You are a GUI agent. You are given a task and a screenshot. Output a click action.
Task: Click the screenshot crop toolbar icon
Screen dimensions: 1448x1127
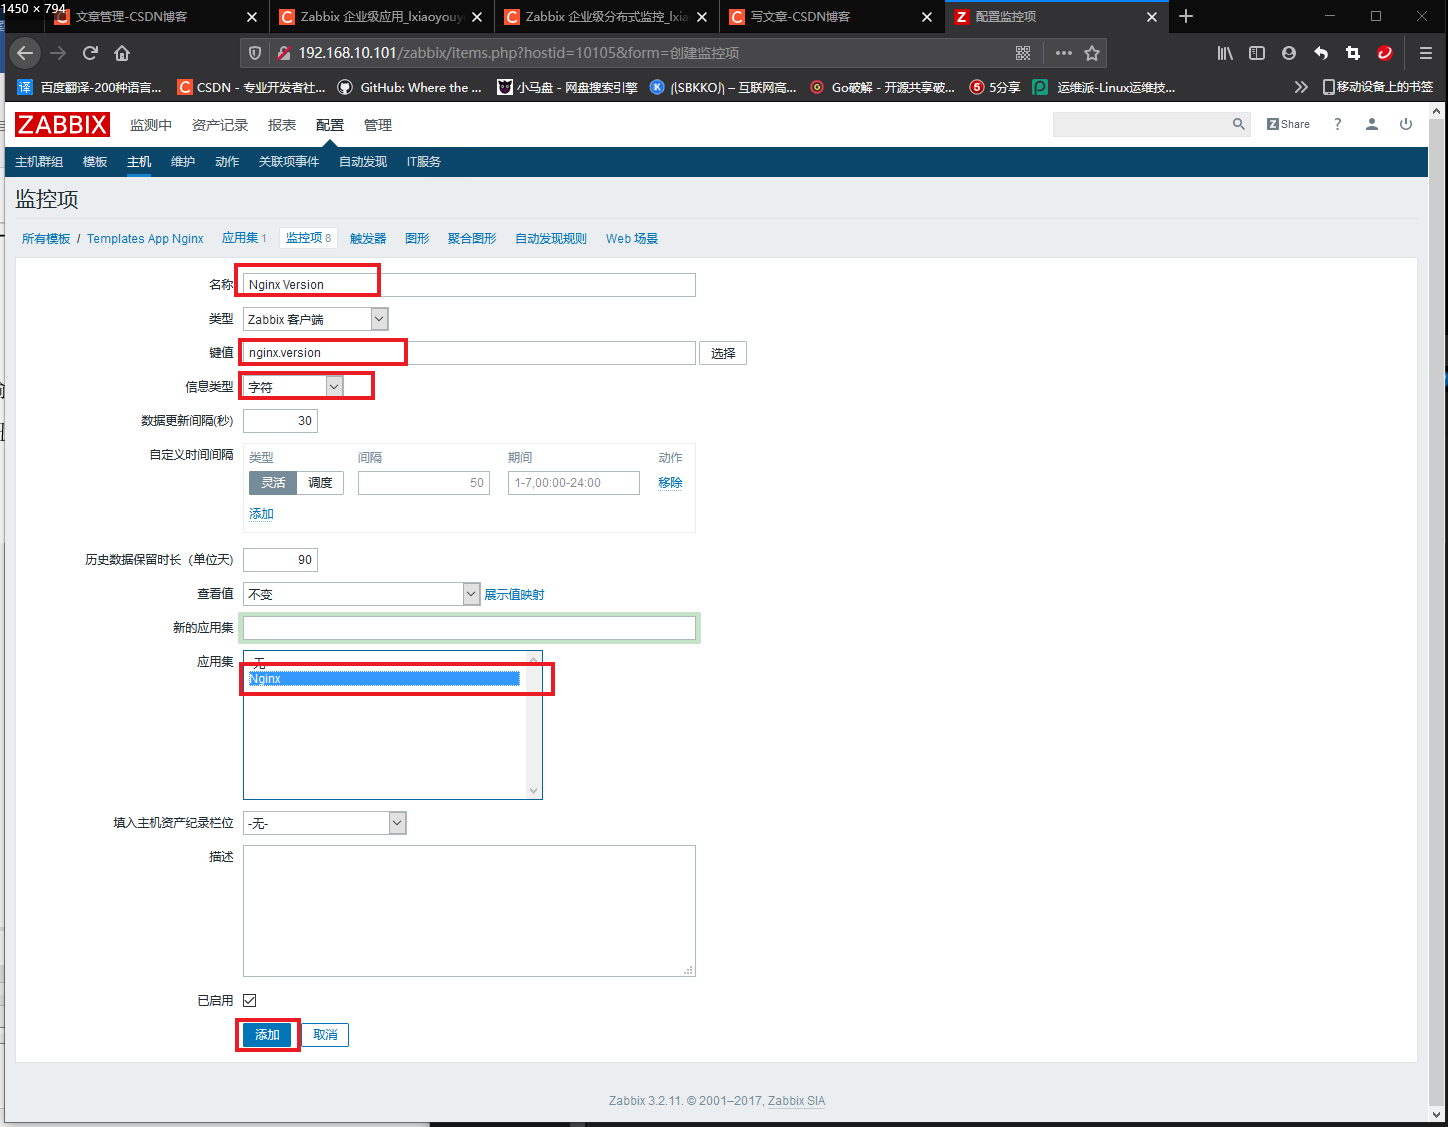tap(1353, 53)
